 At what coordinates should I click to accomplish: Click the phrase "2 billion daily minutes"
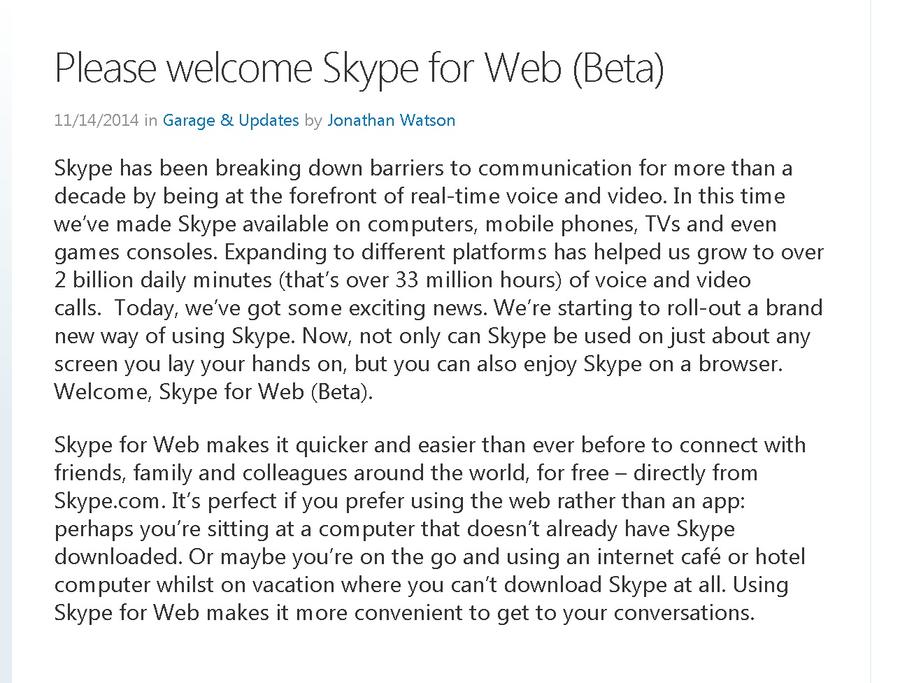coord(163,280)
